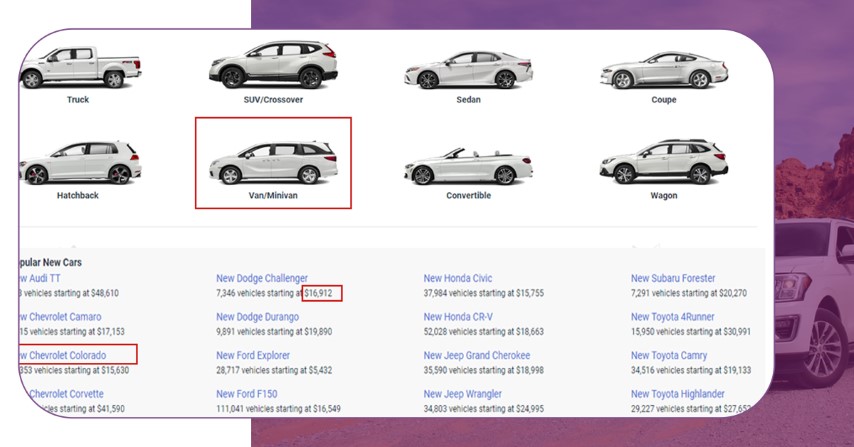Pick the Coupe body style image
The image size is (854, 447).
click(x=664, y=70)
